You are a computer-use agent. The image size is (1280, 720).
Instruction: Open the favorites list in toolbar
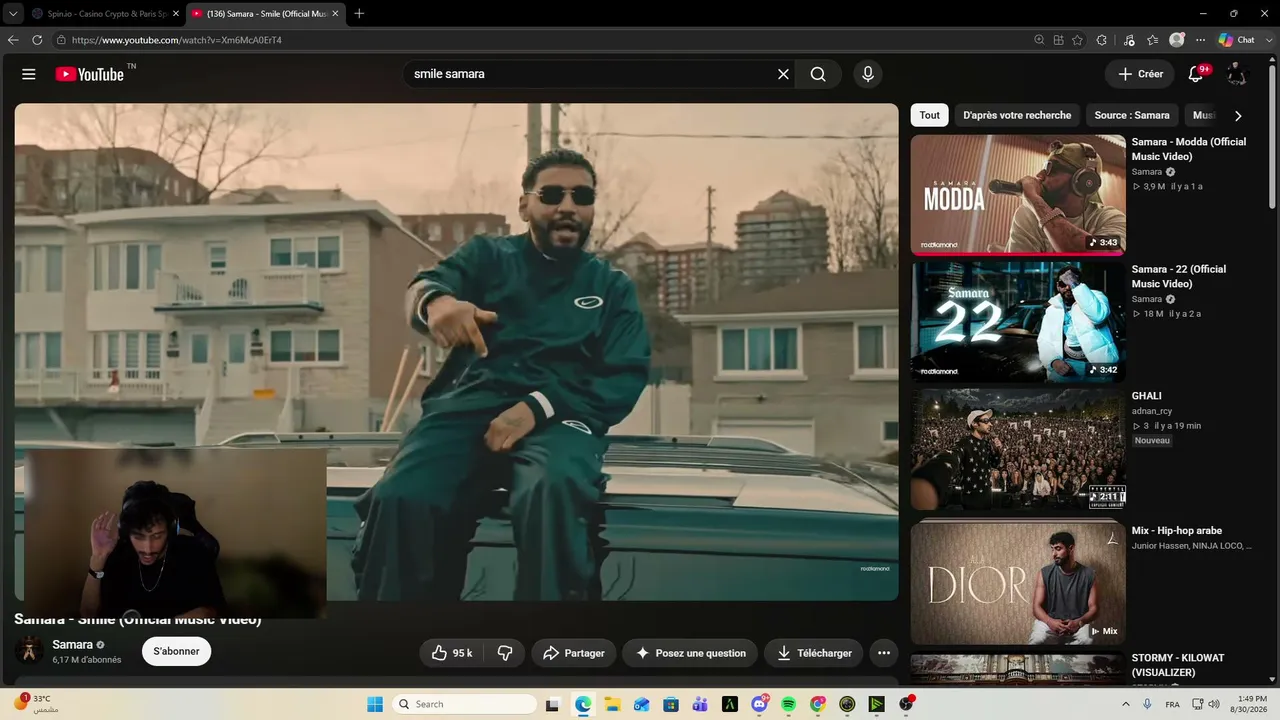coord(1153,40)
